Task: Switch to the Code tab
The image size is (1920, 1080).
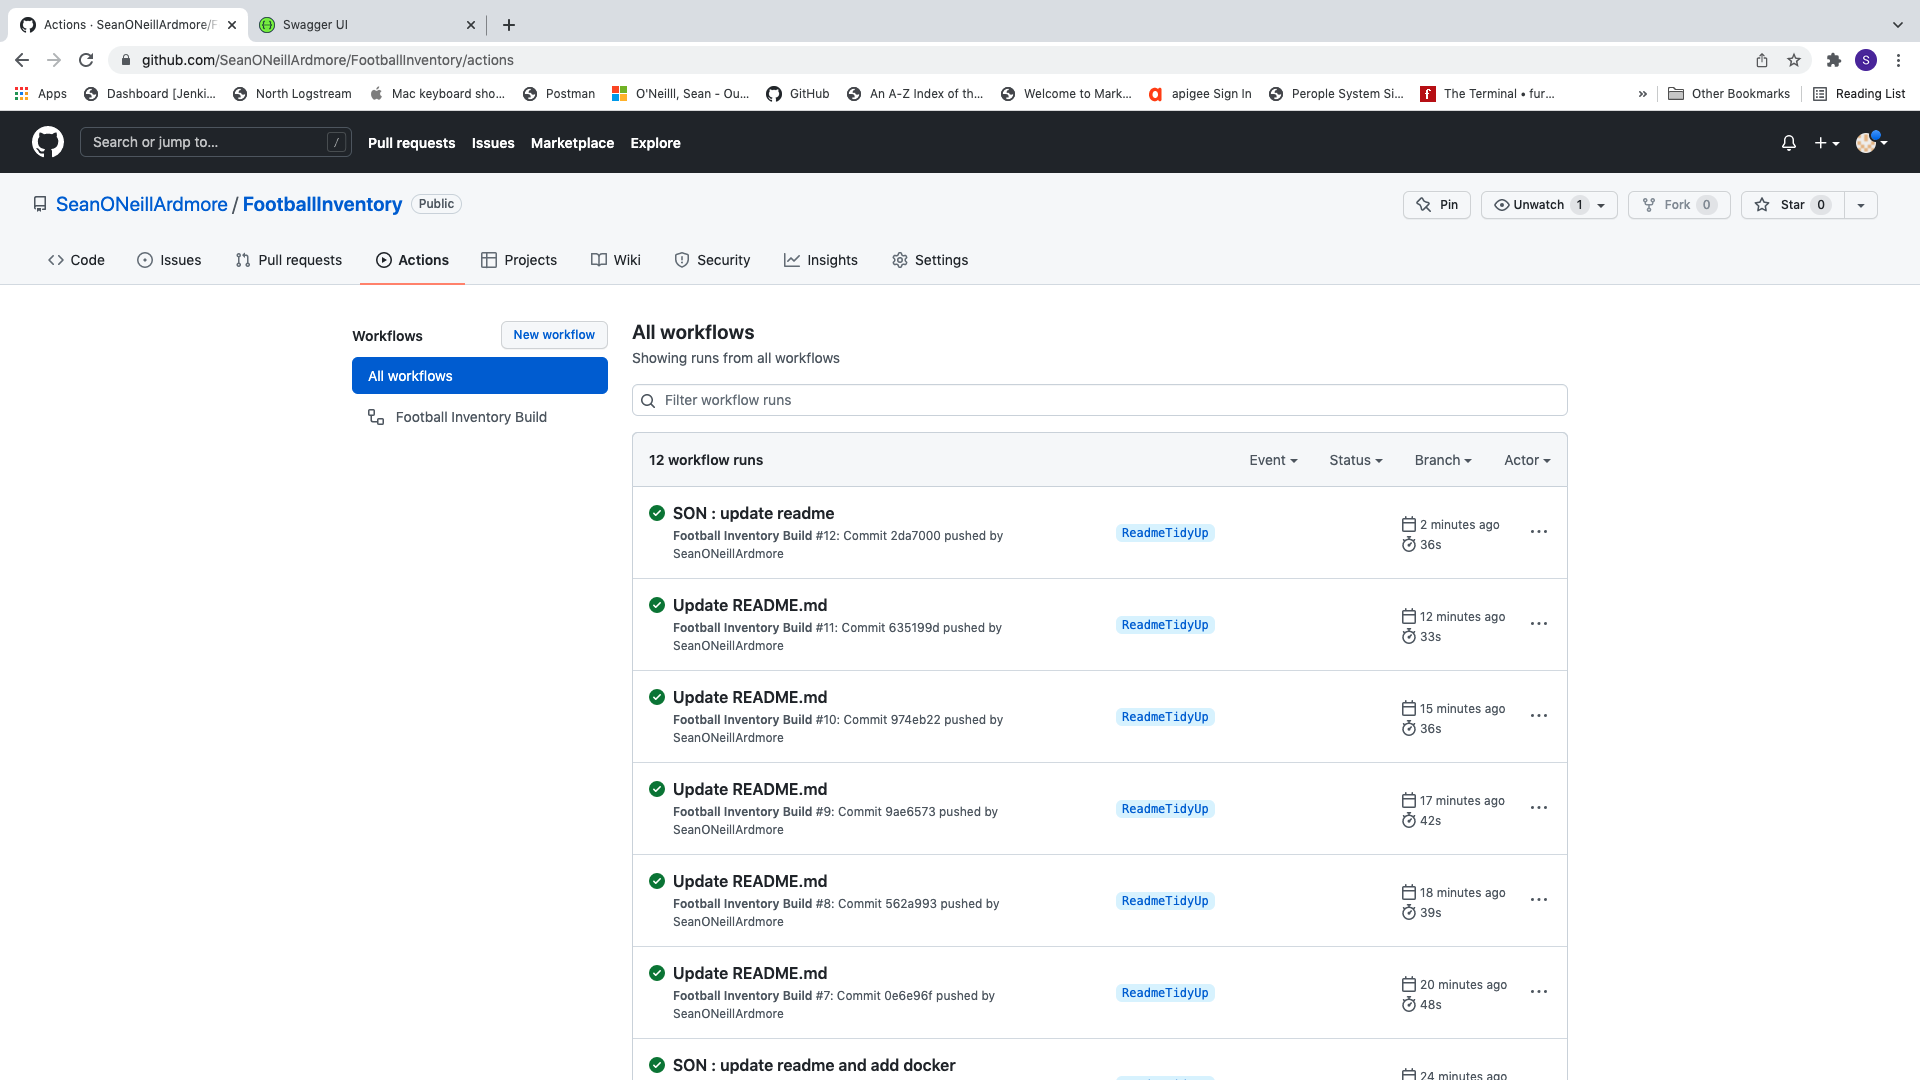Action: click(76, 260)
